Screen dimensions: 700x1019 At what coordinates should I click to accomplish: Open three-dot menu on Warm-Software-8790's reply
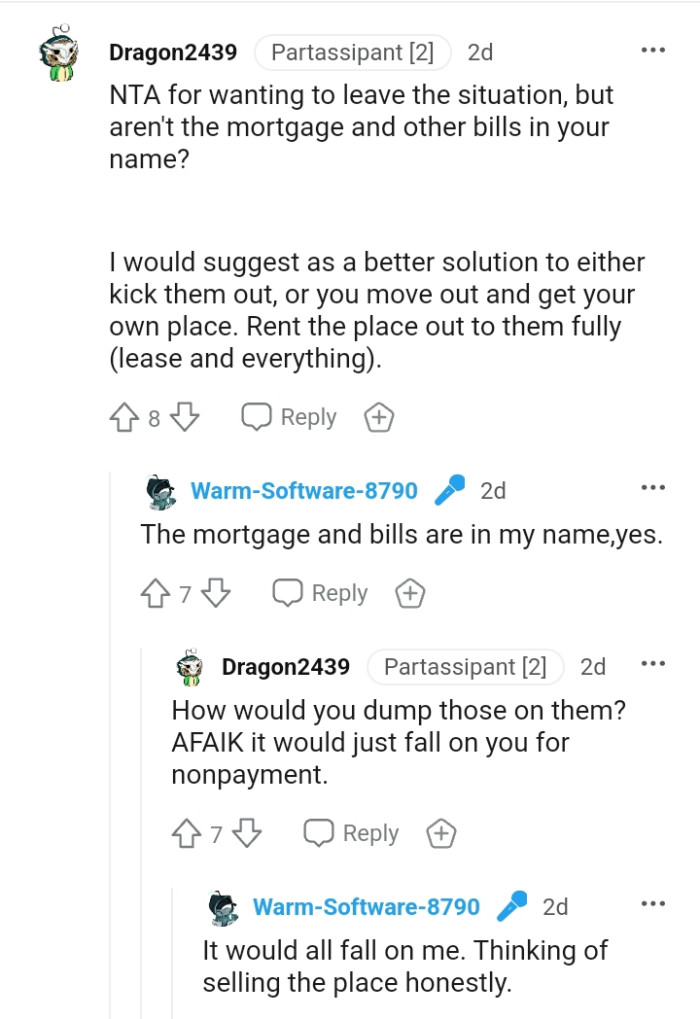click(x=653, y=487)
